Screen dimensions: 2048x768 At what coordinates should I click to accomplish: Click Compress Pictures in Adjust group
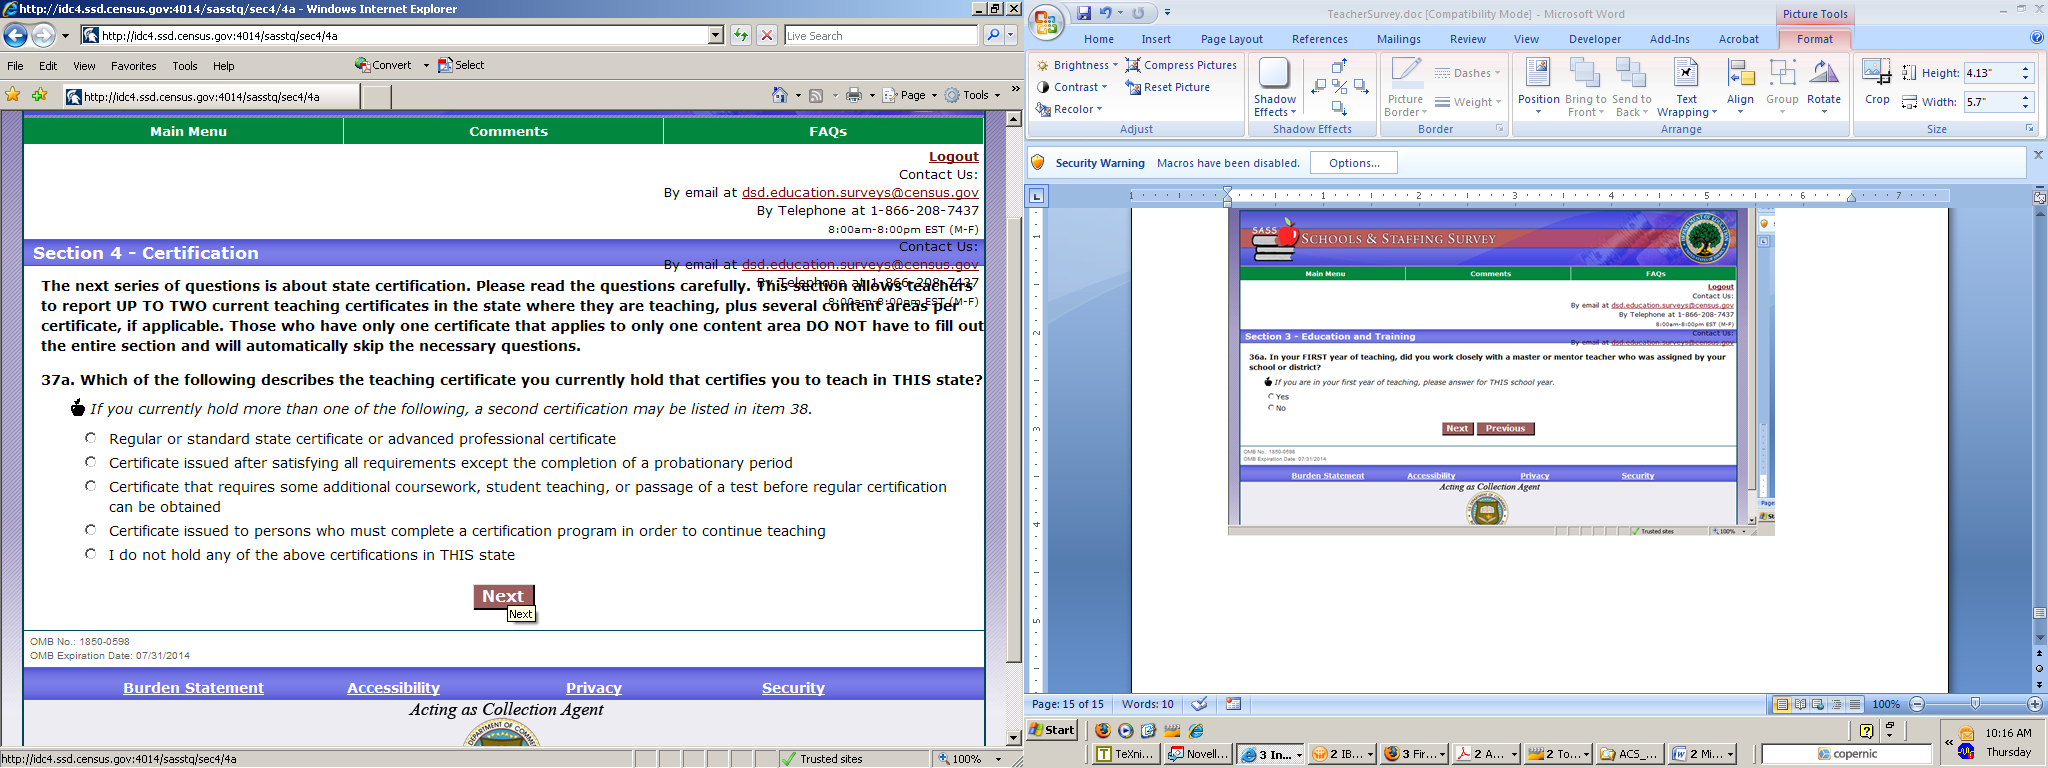pyautogui.click(x=1181, y=65)
